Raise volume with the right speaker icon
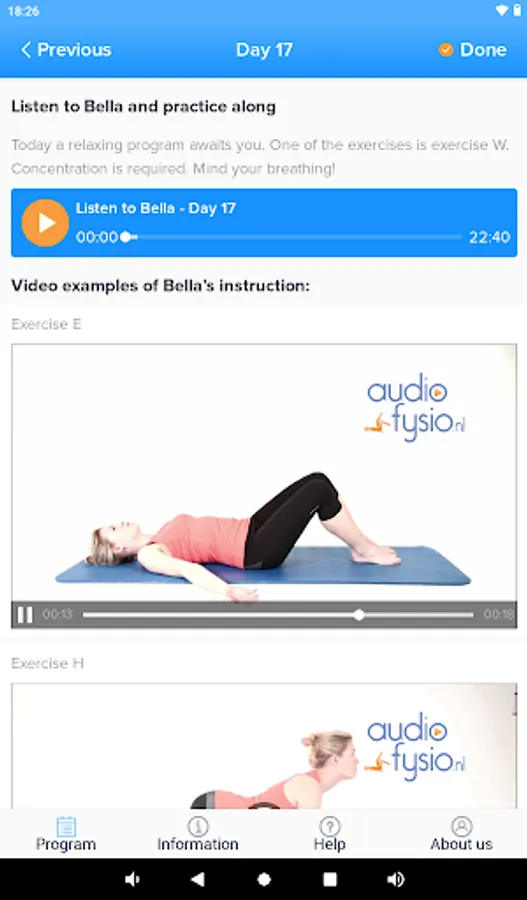527x900 pixels. tap(396, 879)
